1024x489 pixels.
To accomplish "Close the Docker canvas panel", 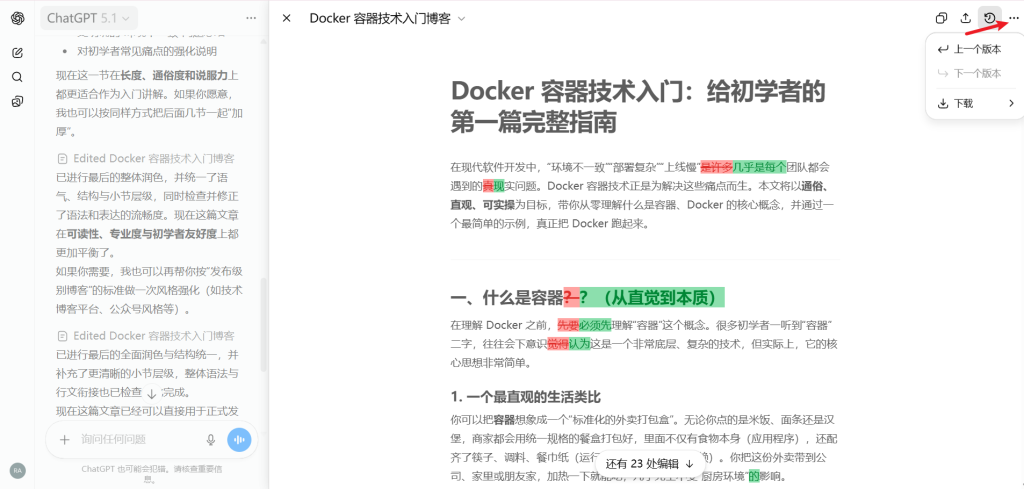I will (286, 18).
